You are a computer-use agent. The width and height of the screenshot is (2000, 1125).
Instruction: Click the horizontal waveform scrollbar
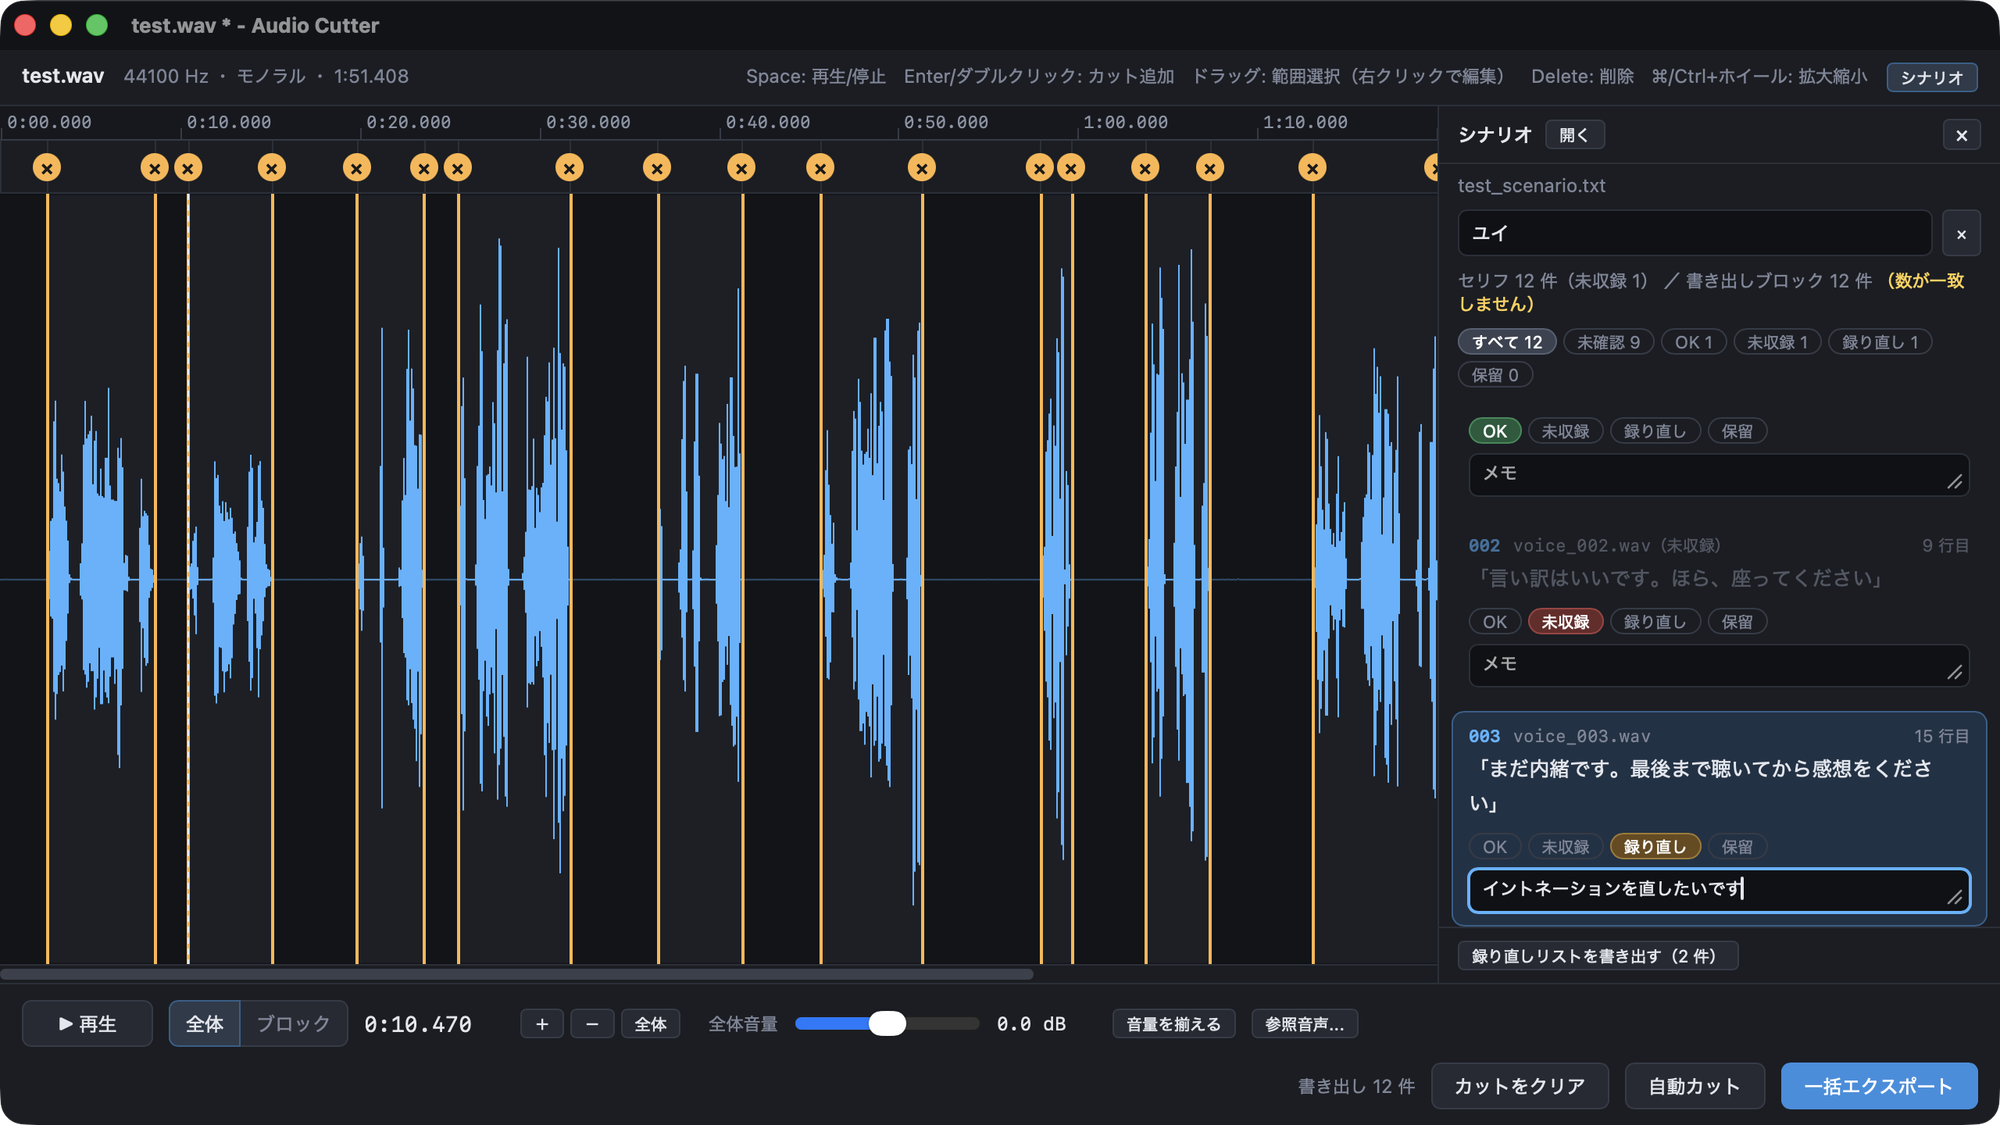coord(517,974)
